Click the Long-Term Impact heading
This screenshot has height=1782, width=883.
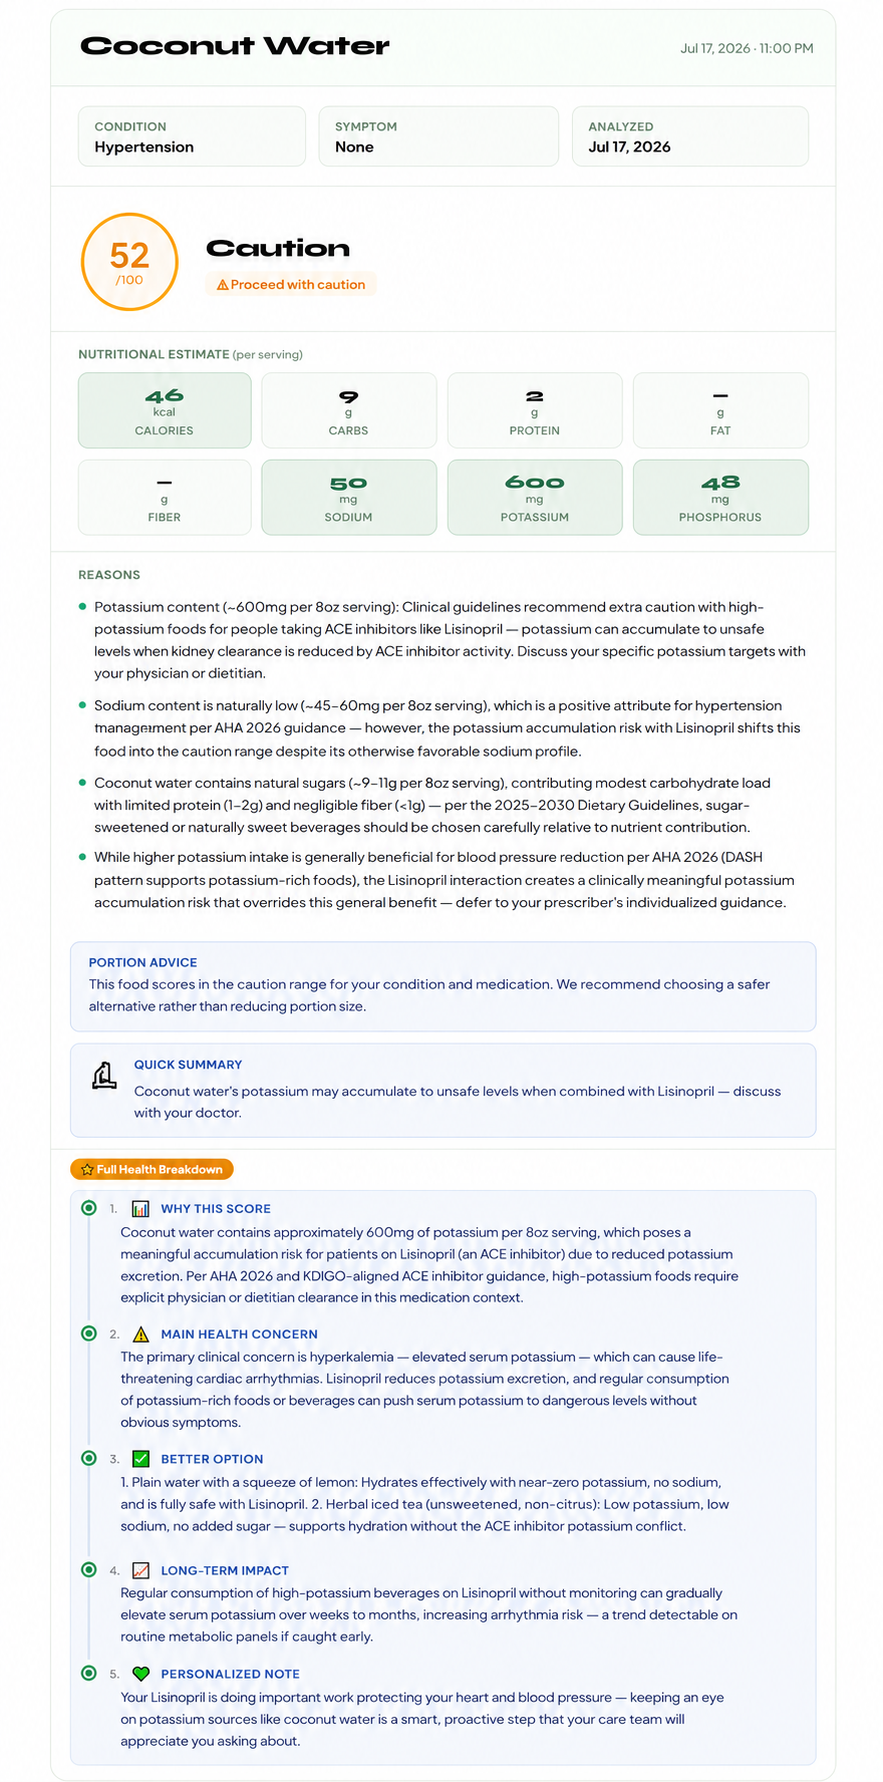225,1570
